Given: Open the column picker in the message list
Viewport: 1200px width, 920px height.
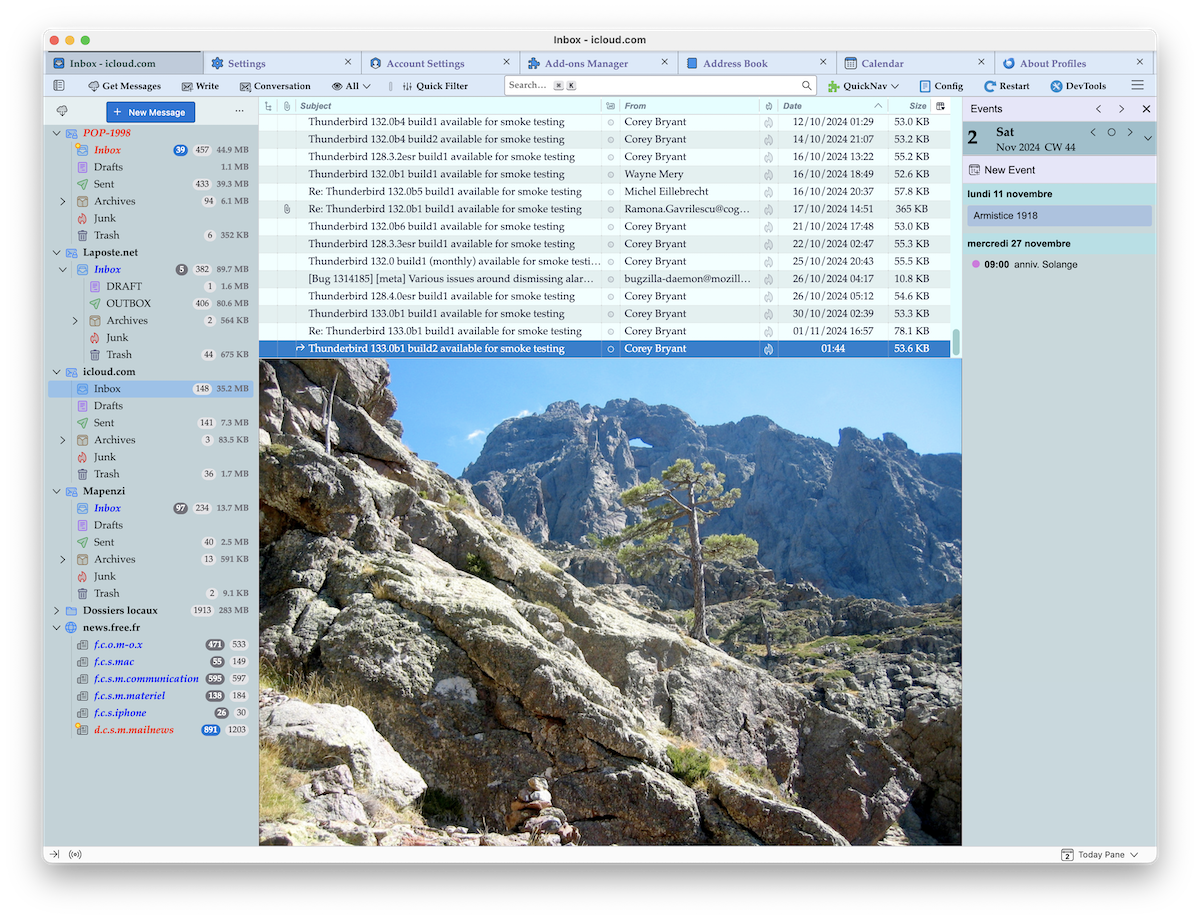Looking at the screenshot, I should [940, 105].
